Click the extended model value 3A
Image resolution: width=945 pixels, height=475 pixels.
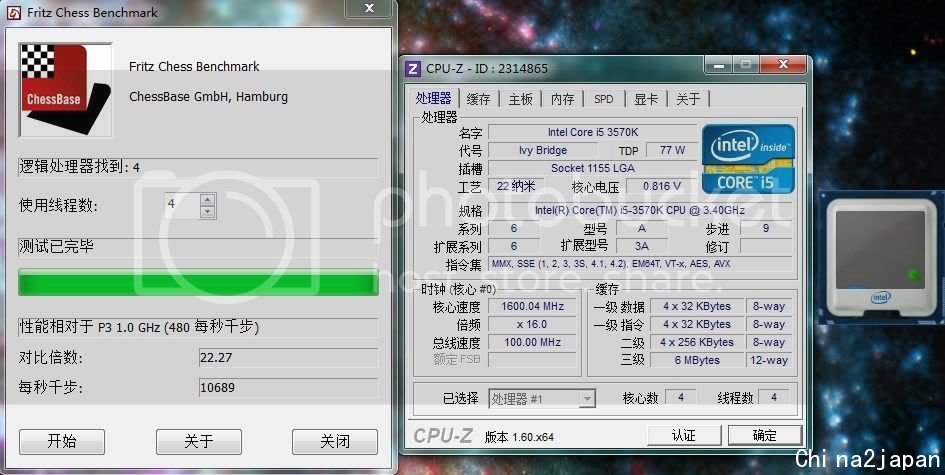point(641,246)
